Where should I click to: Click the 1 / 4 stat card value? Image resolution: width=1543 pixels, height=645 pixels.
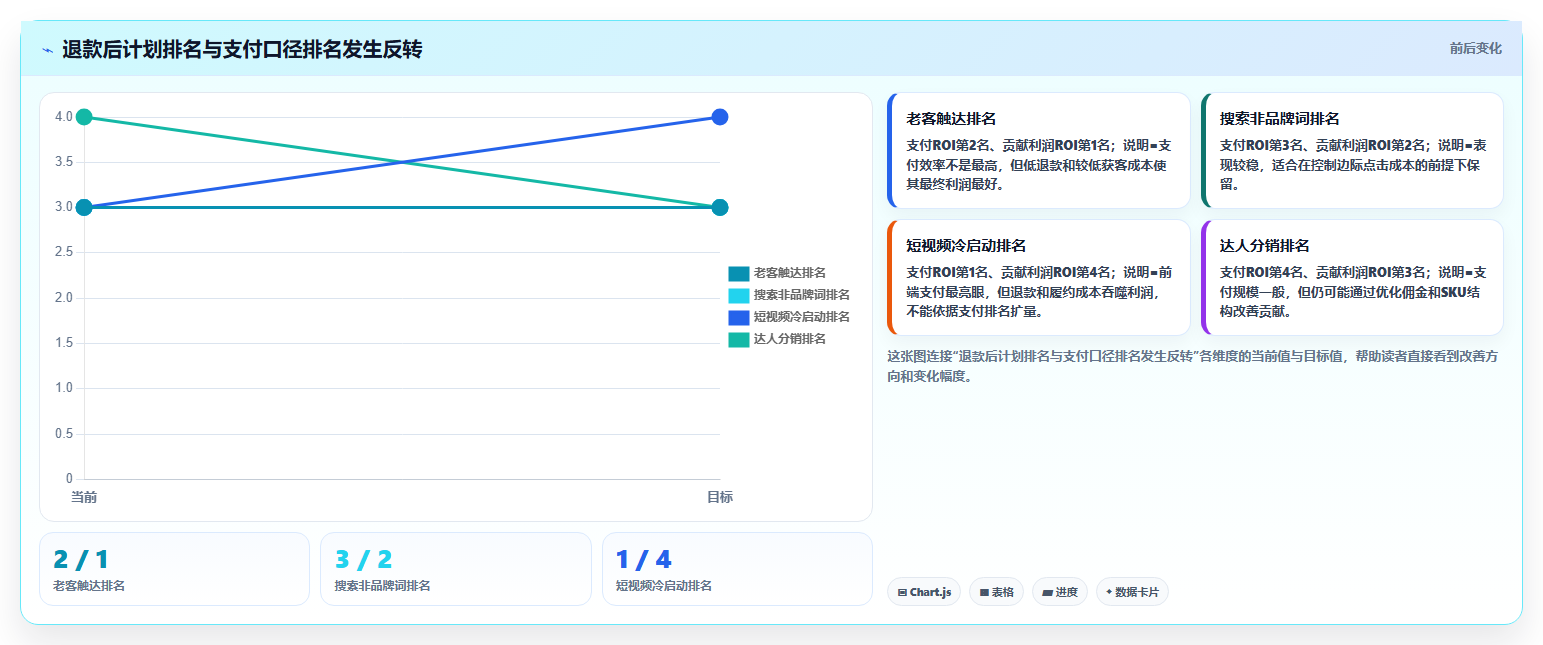[x=644, y=560]
